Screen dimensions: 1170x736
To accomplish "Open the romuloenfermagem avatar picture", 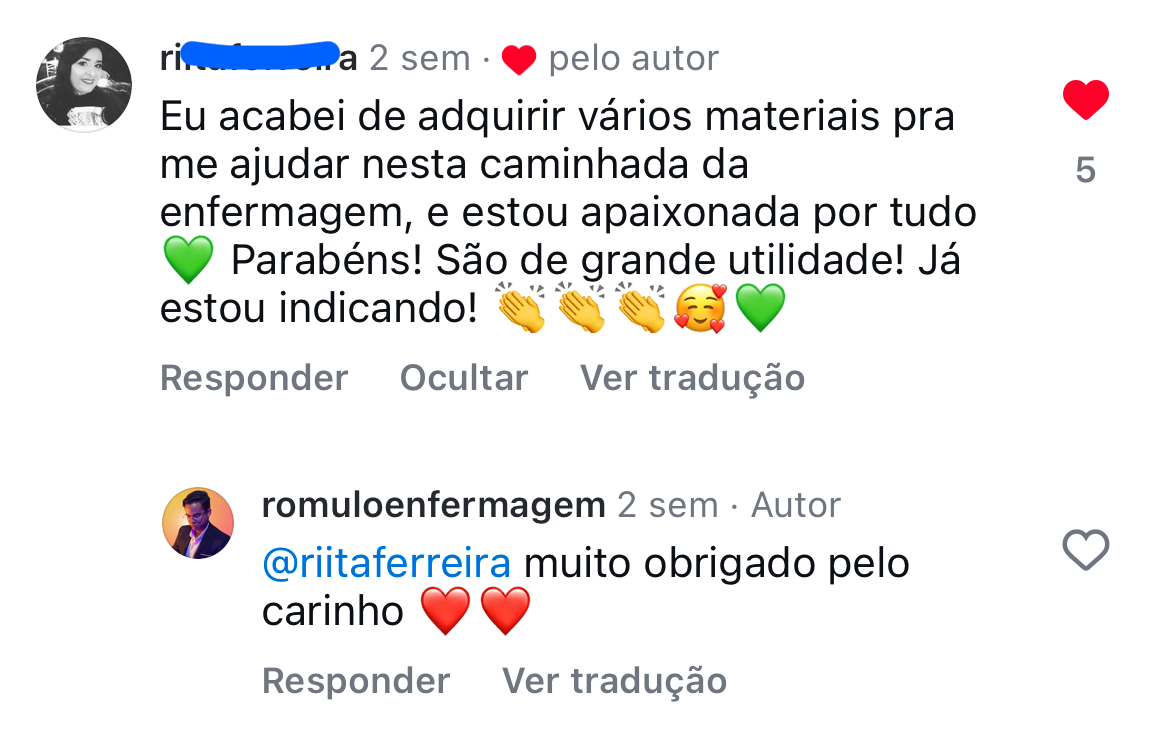I will 198,523.
